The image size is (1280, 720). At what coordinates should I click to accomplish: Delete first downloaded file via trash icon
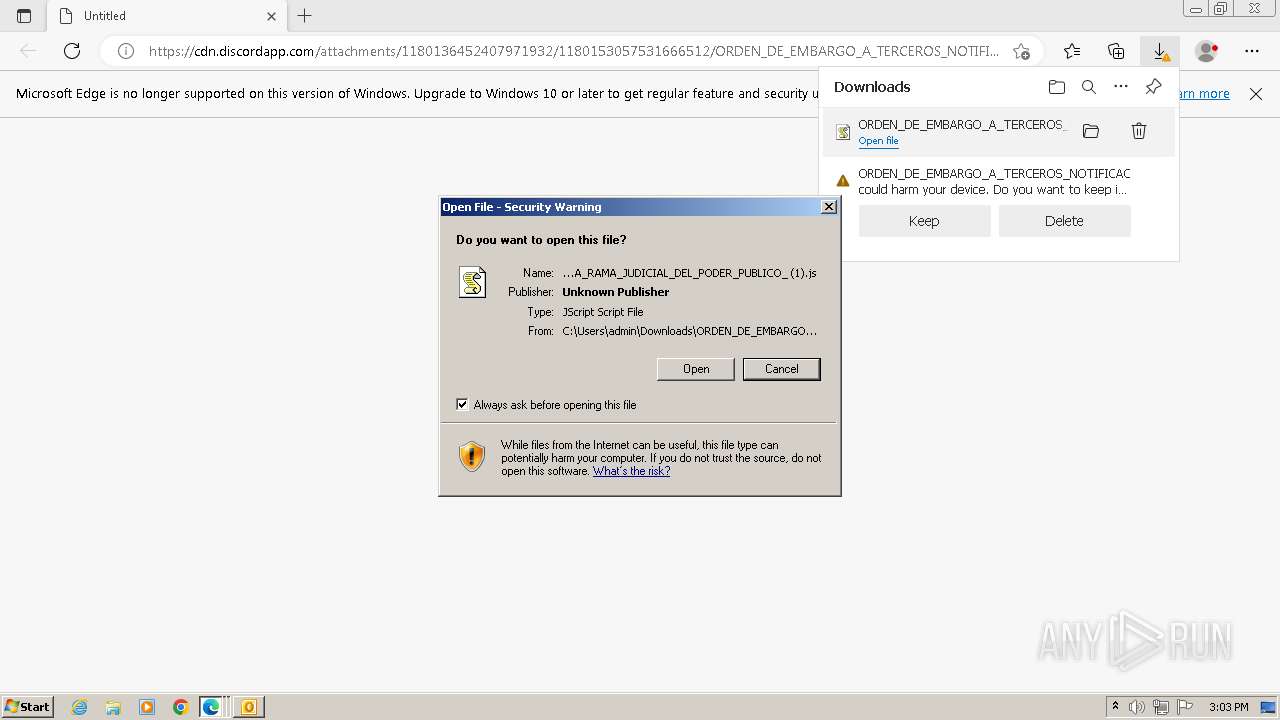coord(1138,131)
